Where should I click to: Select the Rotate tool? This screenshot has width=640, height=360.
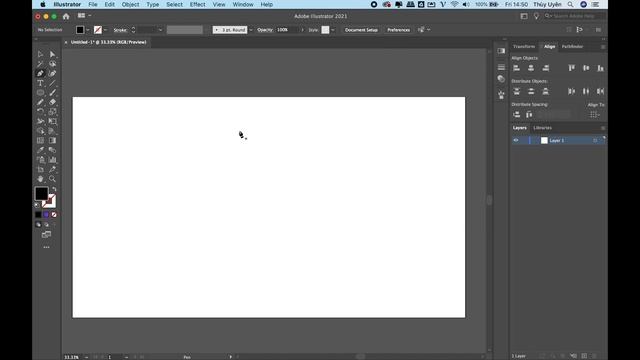[x=40, y=112]
